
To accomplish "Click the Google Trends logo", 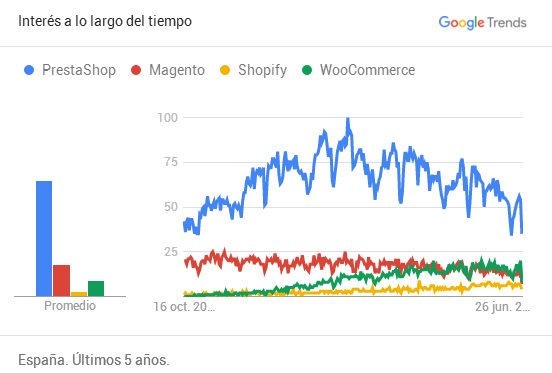I will pos(482,23).
